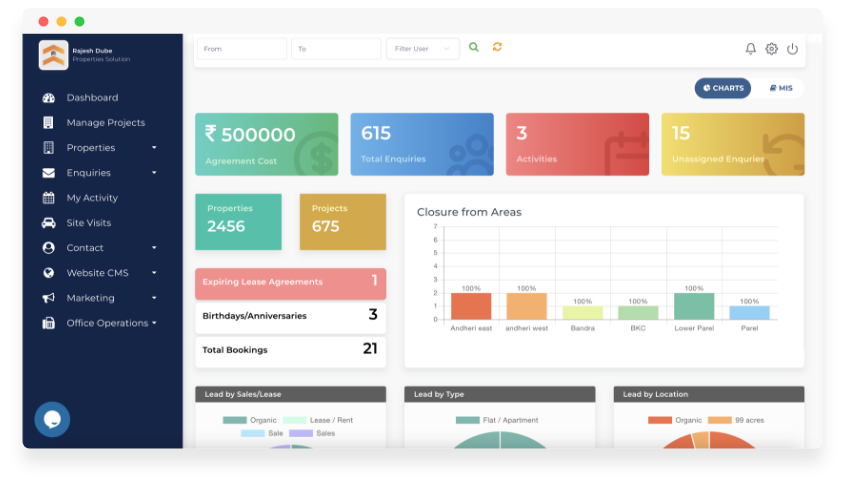The height and width of the screenshot is (485, 845).
Task: Click the Lower Parel bar in chart
Action: (x=693, y=306)
